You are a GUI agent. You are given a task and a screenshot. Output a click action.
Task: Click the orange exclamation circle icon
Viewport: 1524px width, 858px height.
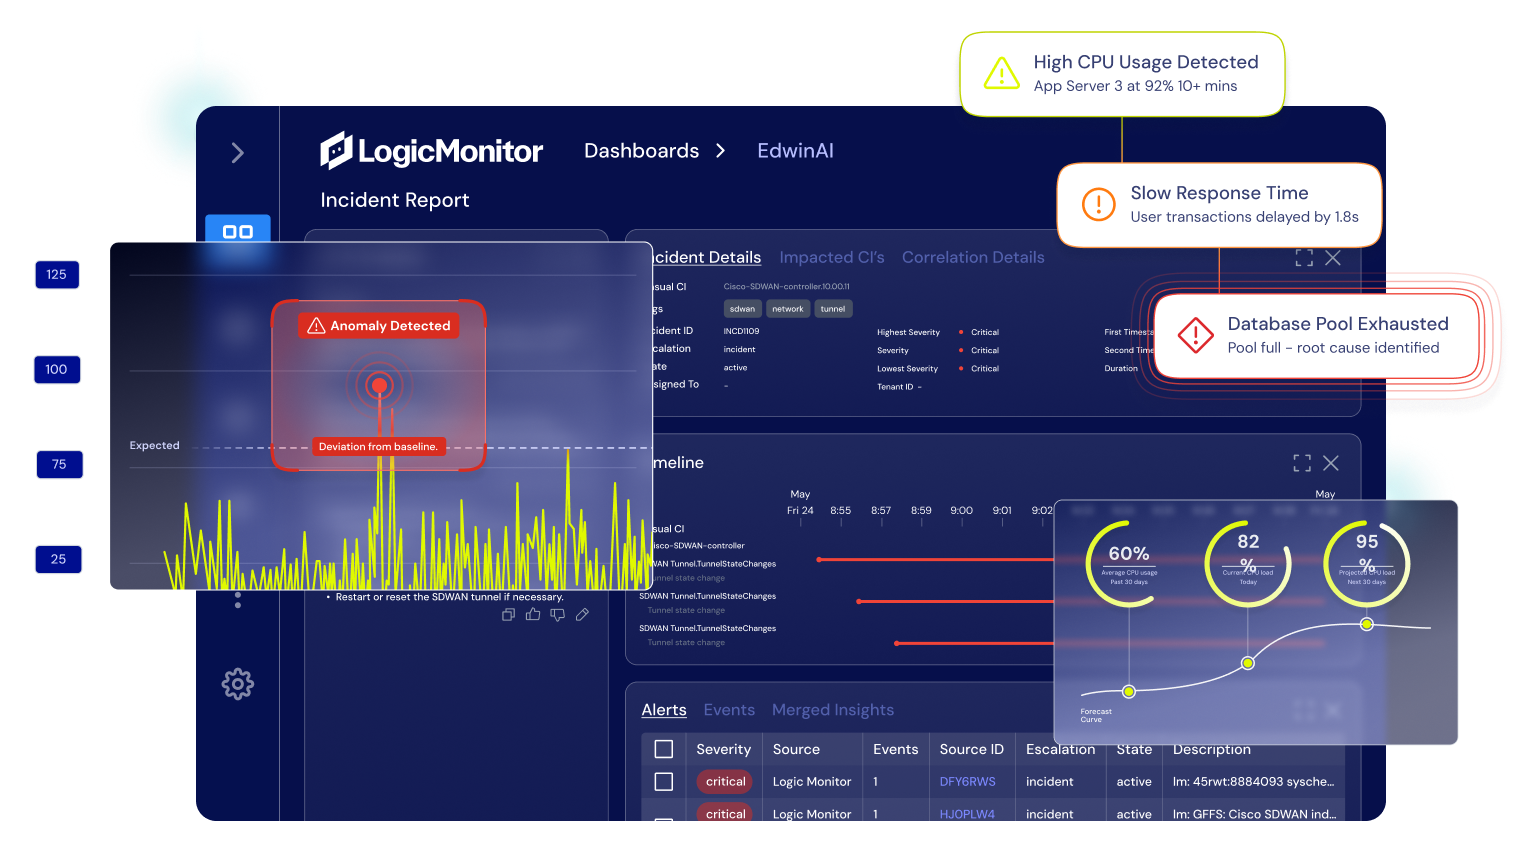click(x=1098, y=205)
